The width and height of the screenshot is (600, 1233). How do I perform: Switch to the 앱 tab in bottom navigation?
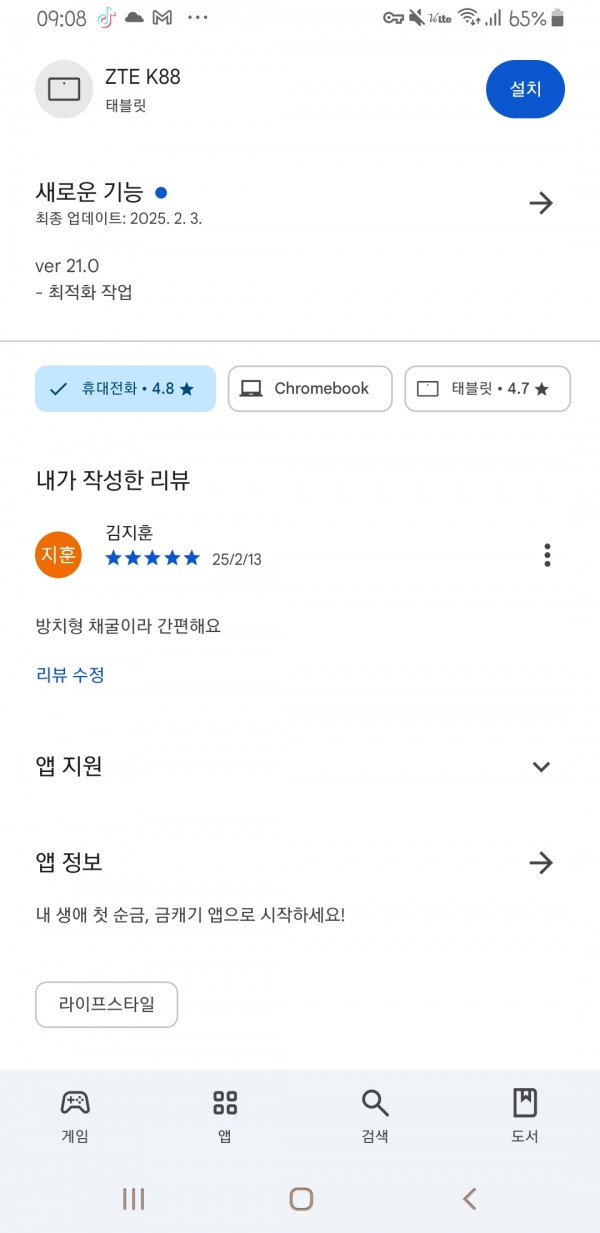tap(225, 1116)
